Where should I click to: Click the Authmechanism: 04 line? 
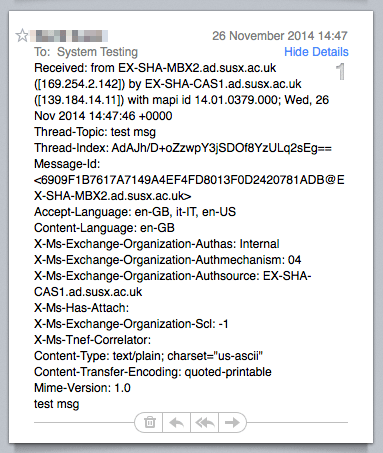(x=168, y=260)
